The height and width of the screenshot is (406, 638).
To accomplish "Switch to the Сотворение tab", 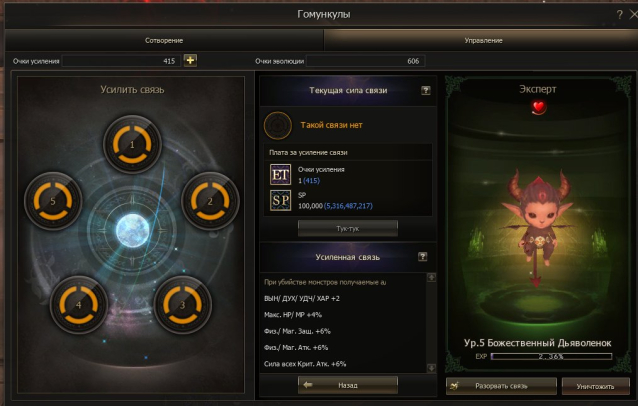I will pos(164,40).
